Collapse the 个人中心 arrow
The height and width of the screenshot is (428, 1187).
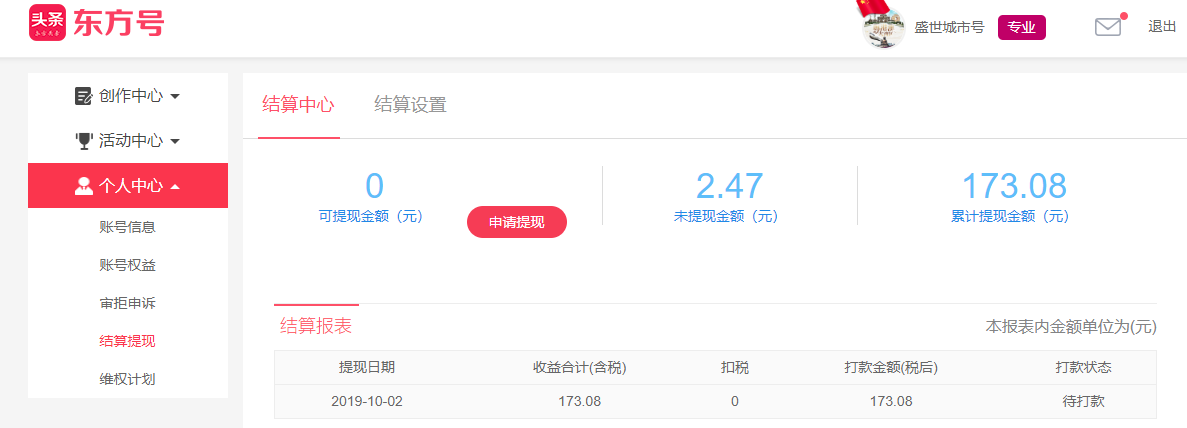(x=175, y=186)
